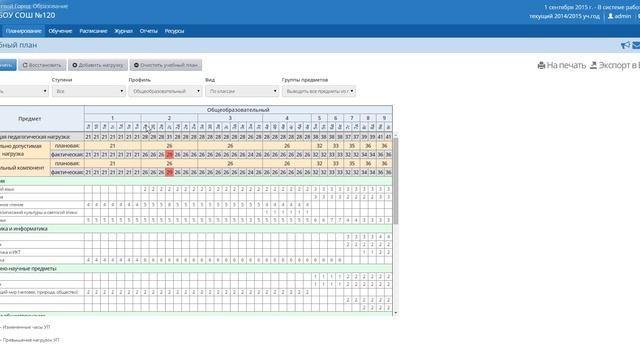640x360 pixels.
Task: Click the table scrollbar down arrow
Action: click(x=395, y=313)
